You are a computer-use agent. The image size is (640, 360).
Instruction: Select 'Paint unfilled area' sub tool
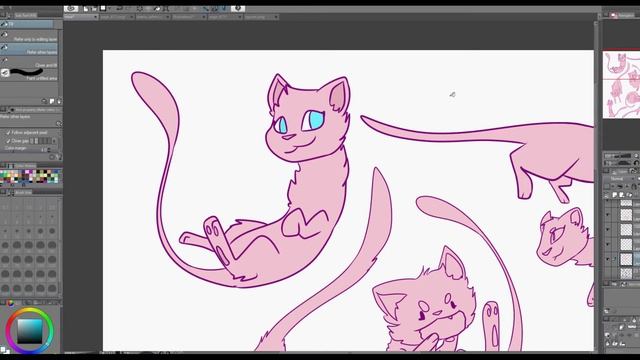pos(29,75)
